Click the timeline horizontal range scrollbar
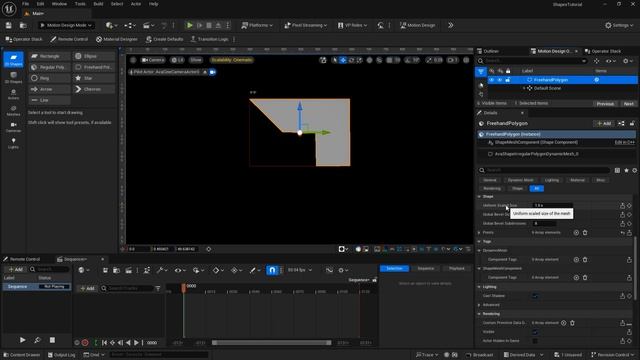 point(271,343)
